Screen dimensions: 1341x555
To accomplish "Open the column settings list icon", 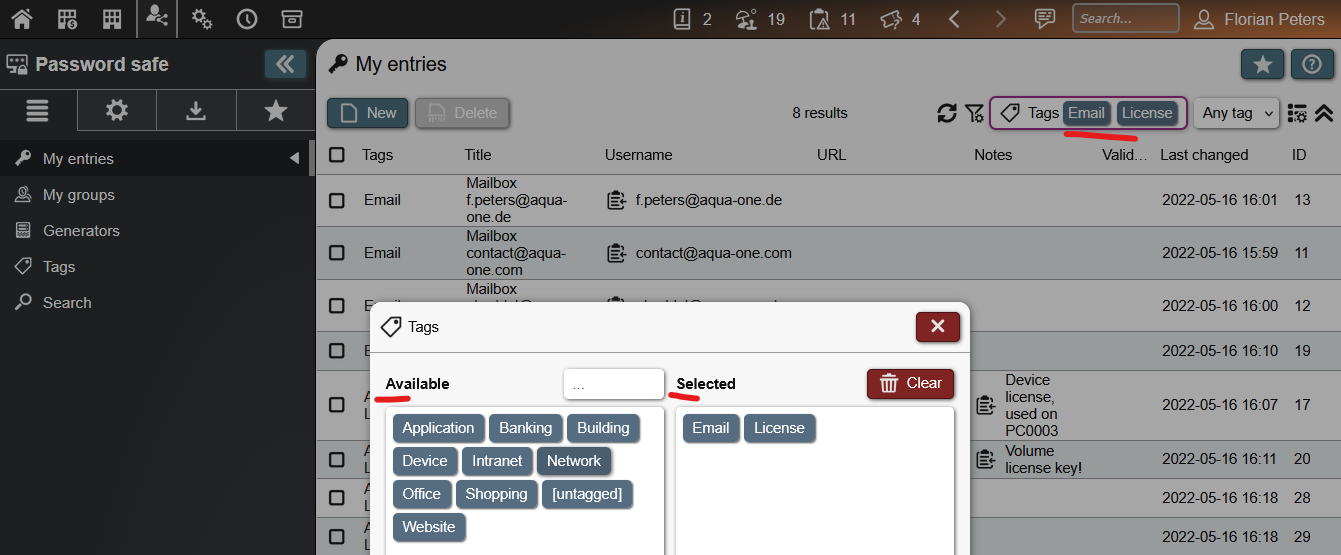I will tap(1297, 113).
